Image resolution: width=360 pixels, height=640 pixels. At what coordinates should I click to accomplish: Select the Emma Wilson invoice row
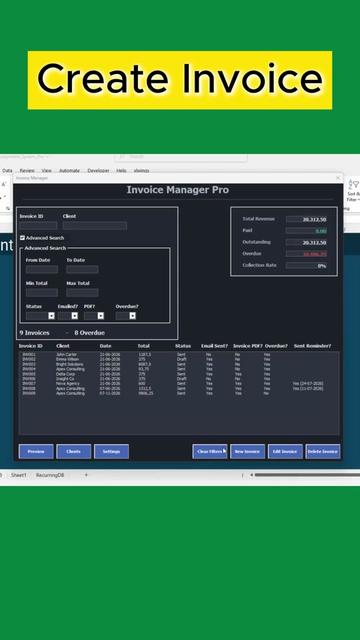[179, 360]
